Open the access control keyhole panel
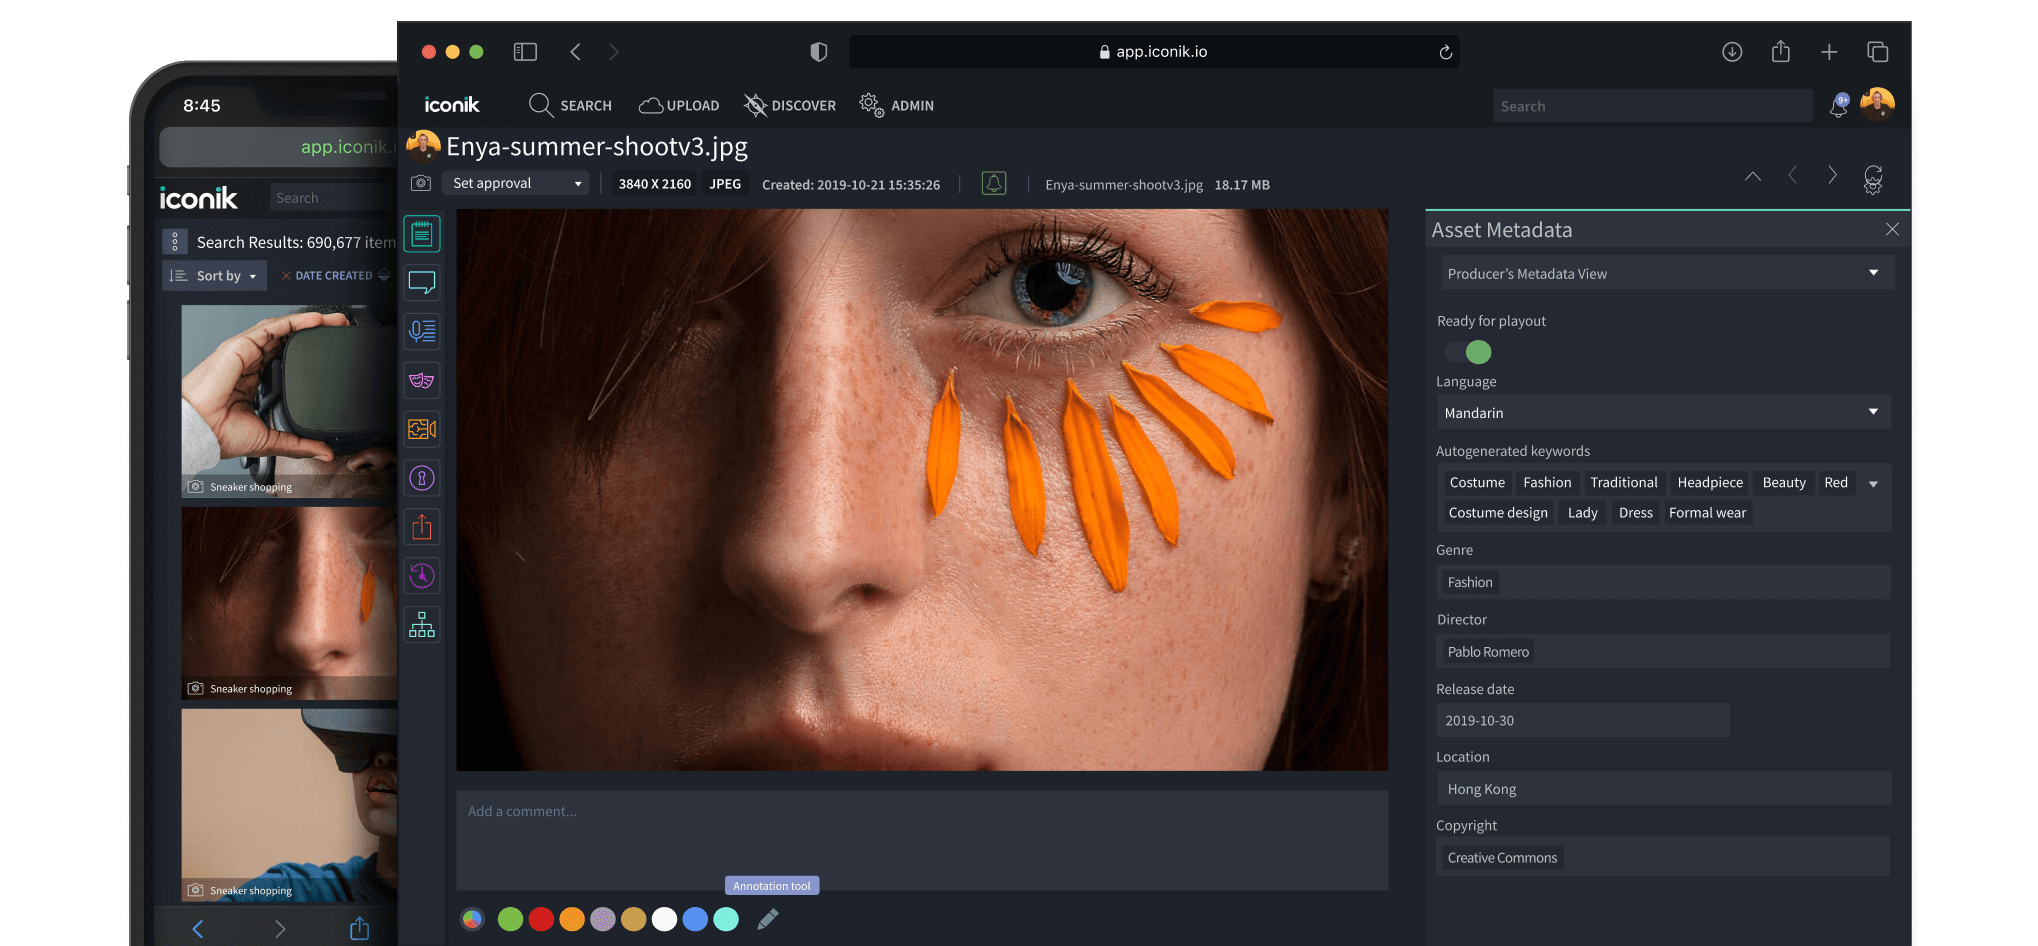 (422, 478)
